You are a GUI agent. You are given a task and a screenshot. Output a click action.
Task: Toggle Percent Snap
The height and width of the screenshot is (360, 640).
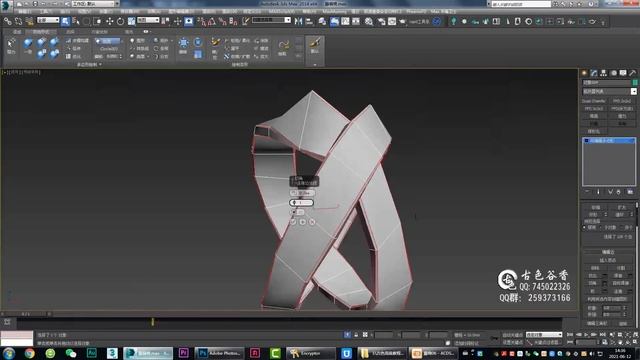(x=223, y=21)
